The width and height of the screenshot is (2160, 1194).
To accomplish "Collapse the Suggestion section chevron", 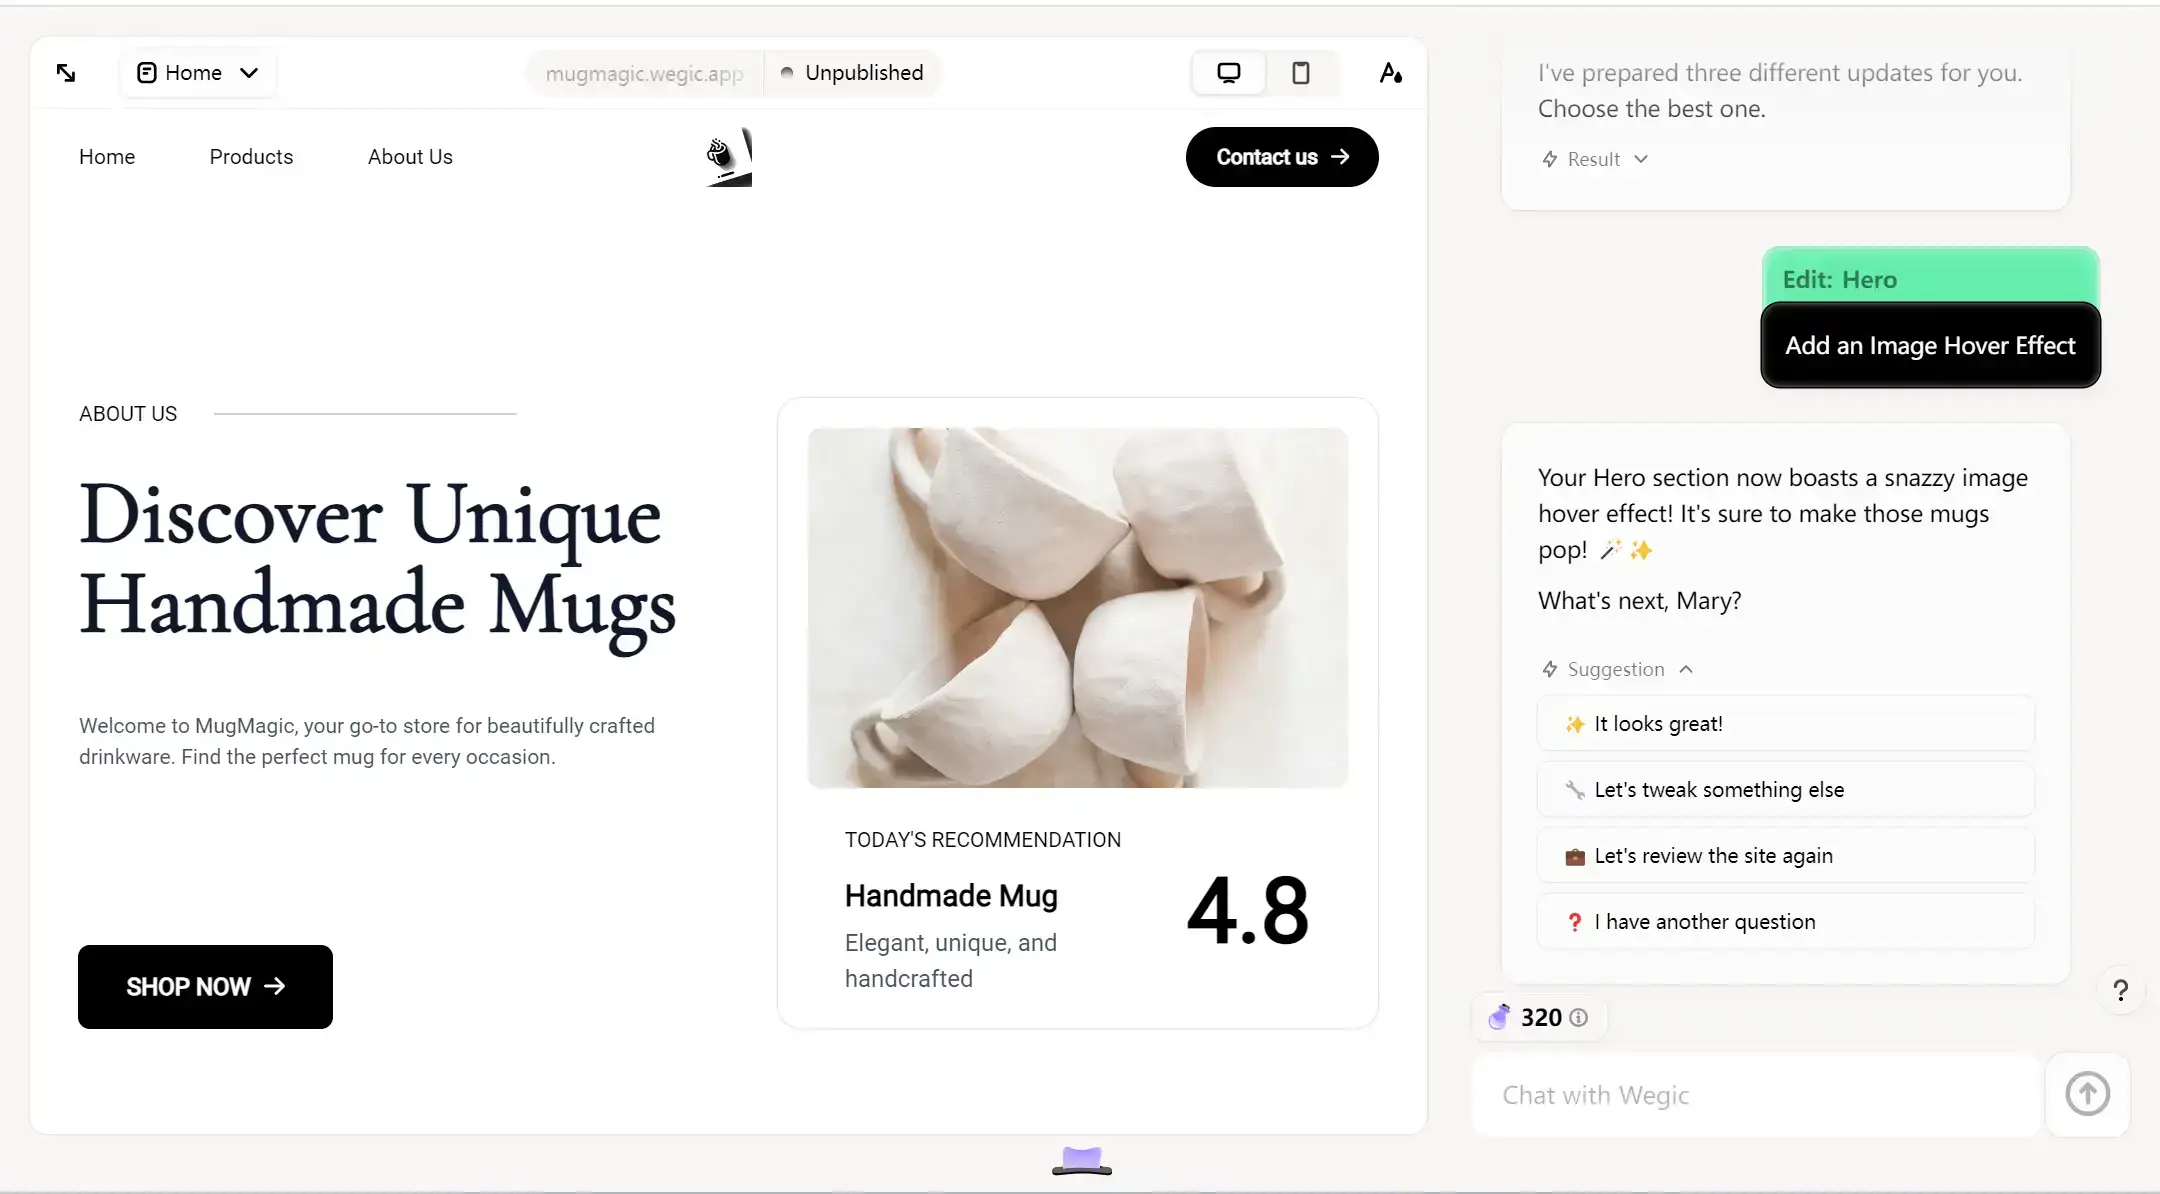I will click(x=1688, y=669).
